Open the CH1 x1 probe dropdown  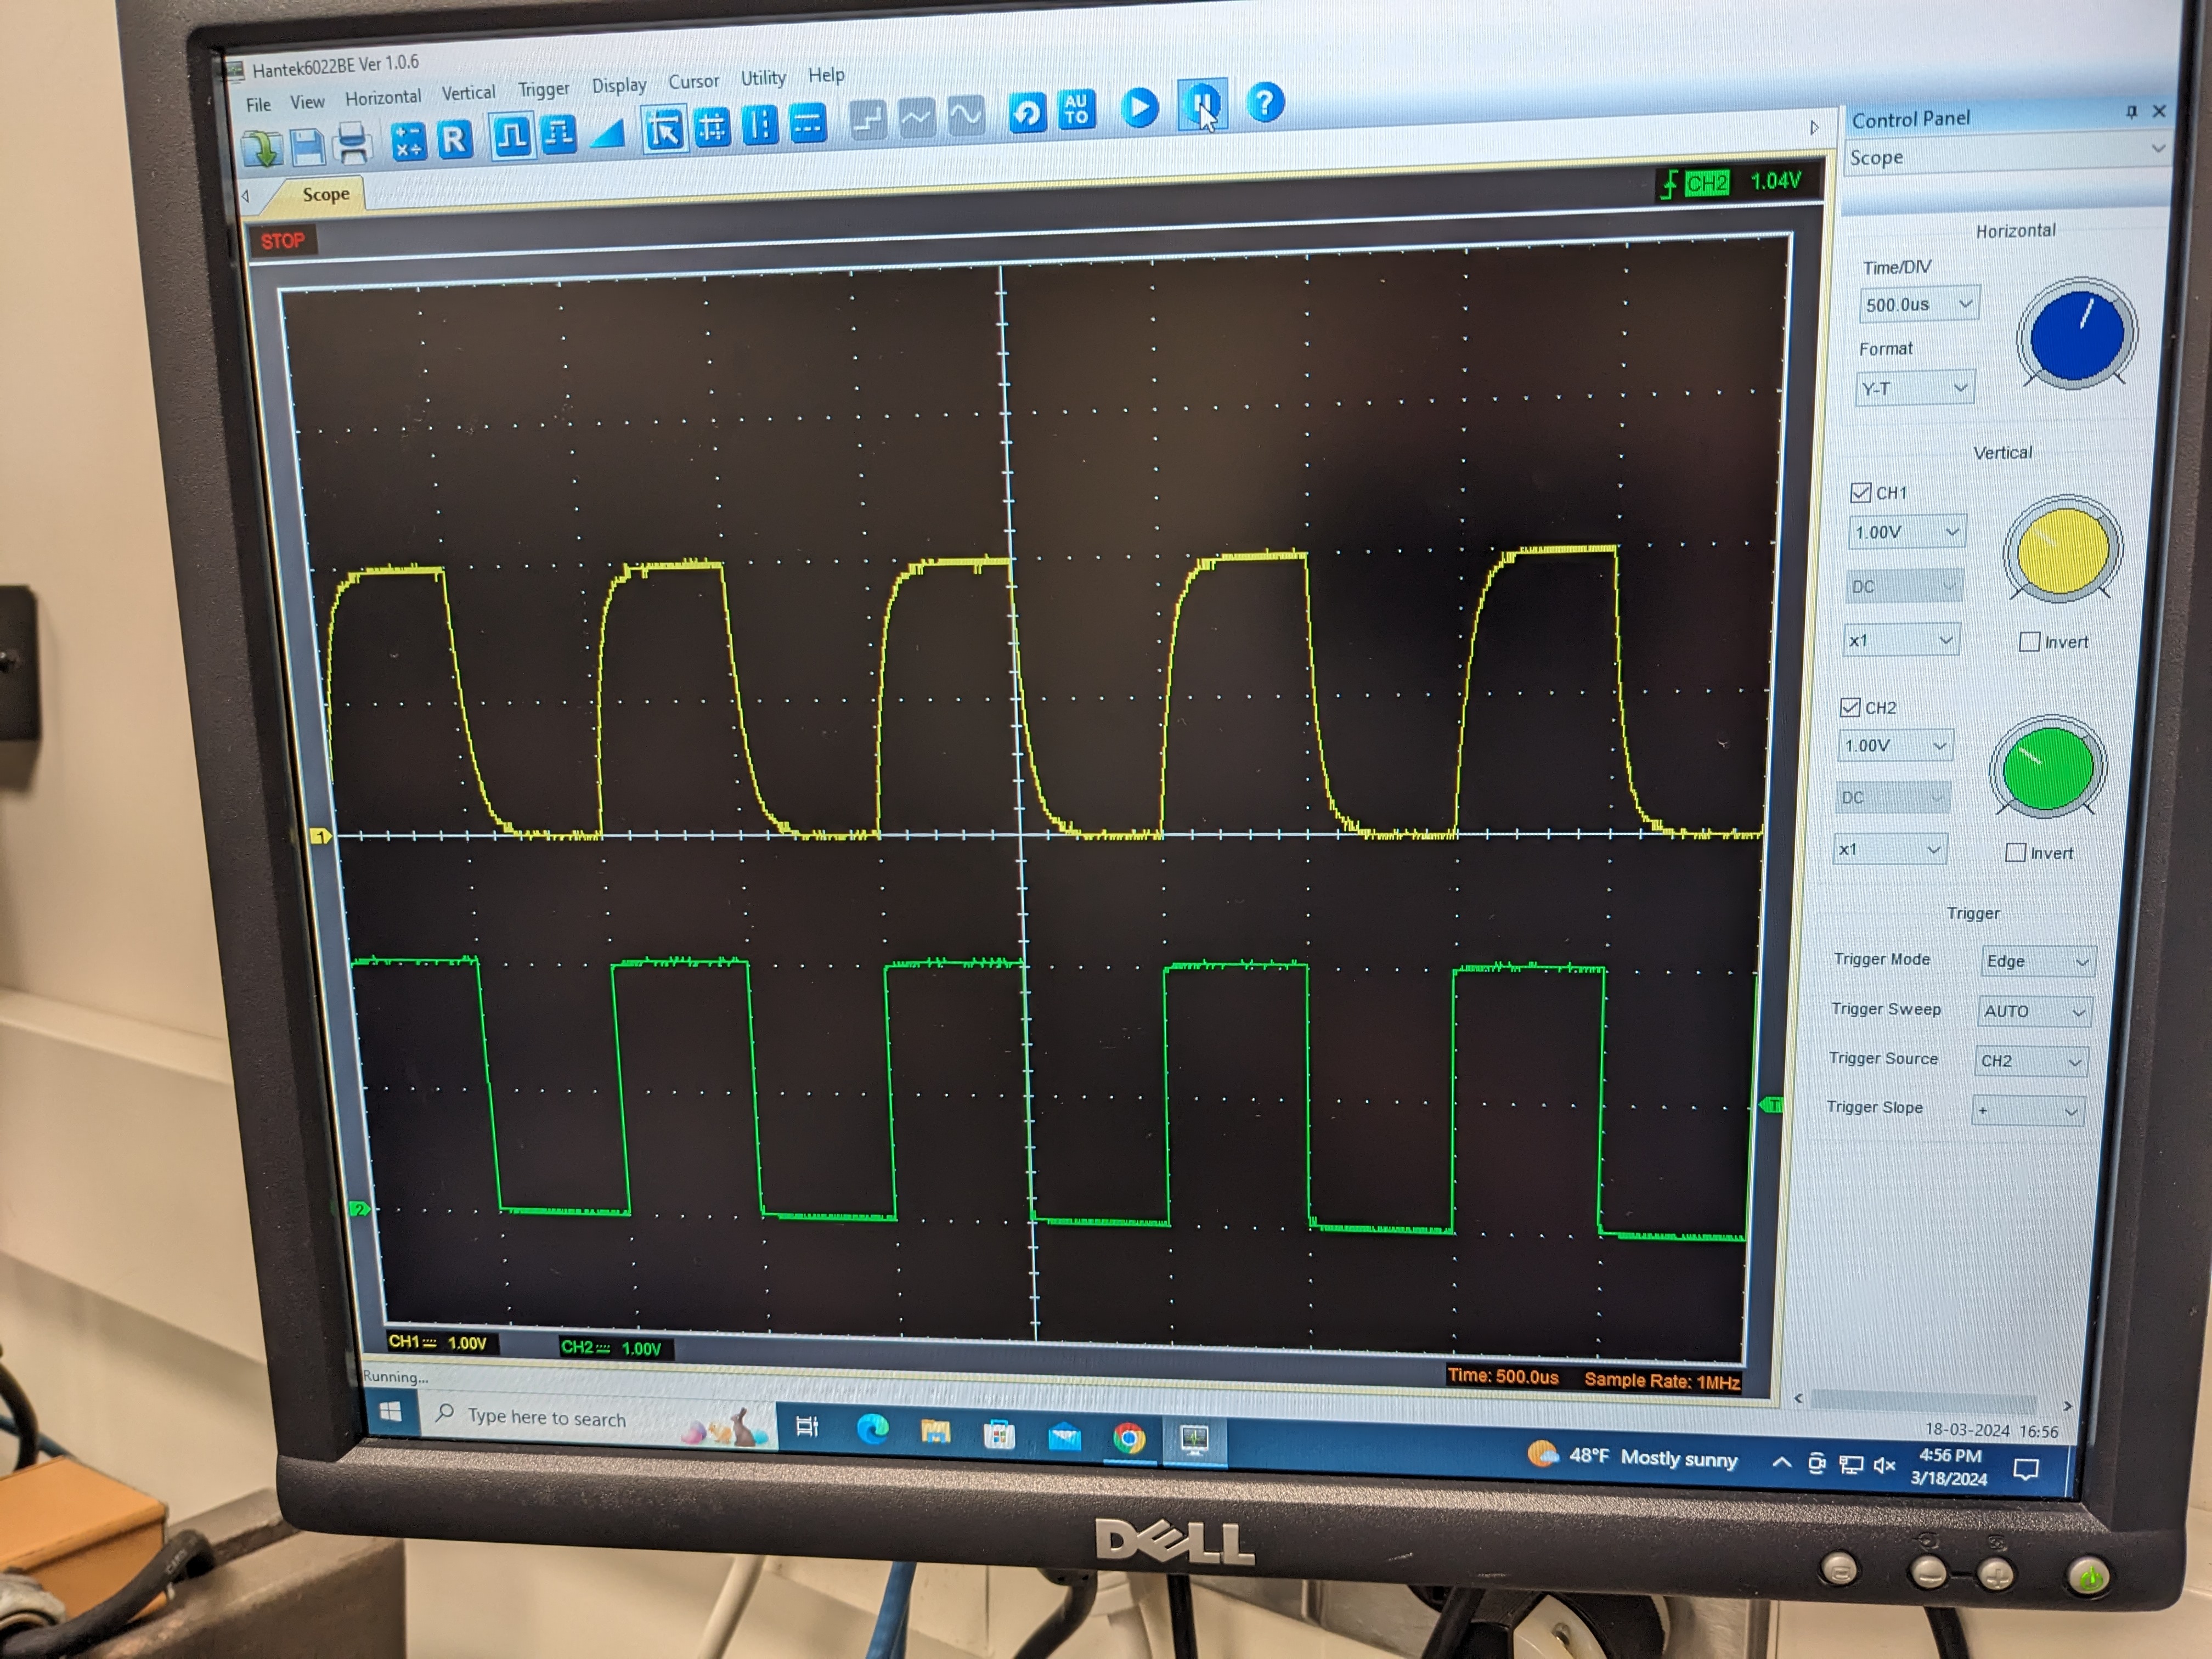[1900, 640]
